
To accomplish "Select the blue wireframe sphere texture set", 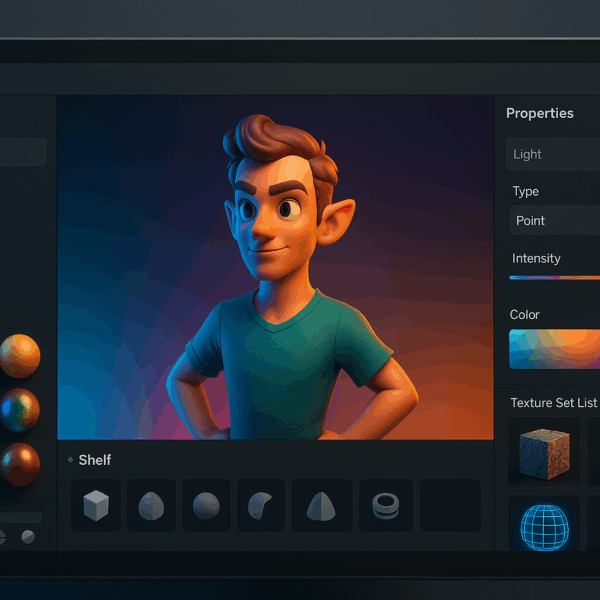I will (x=543, y=525).
